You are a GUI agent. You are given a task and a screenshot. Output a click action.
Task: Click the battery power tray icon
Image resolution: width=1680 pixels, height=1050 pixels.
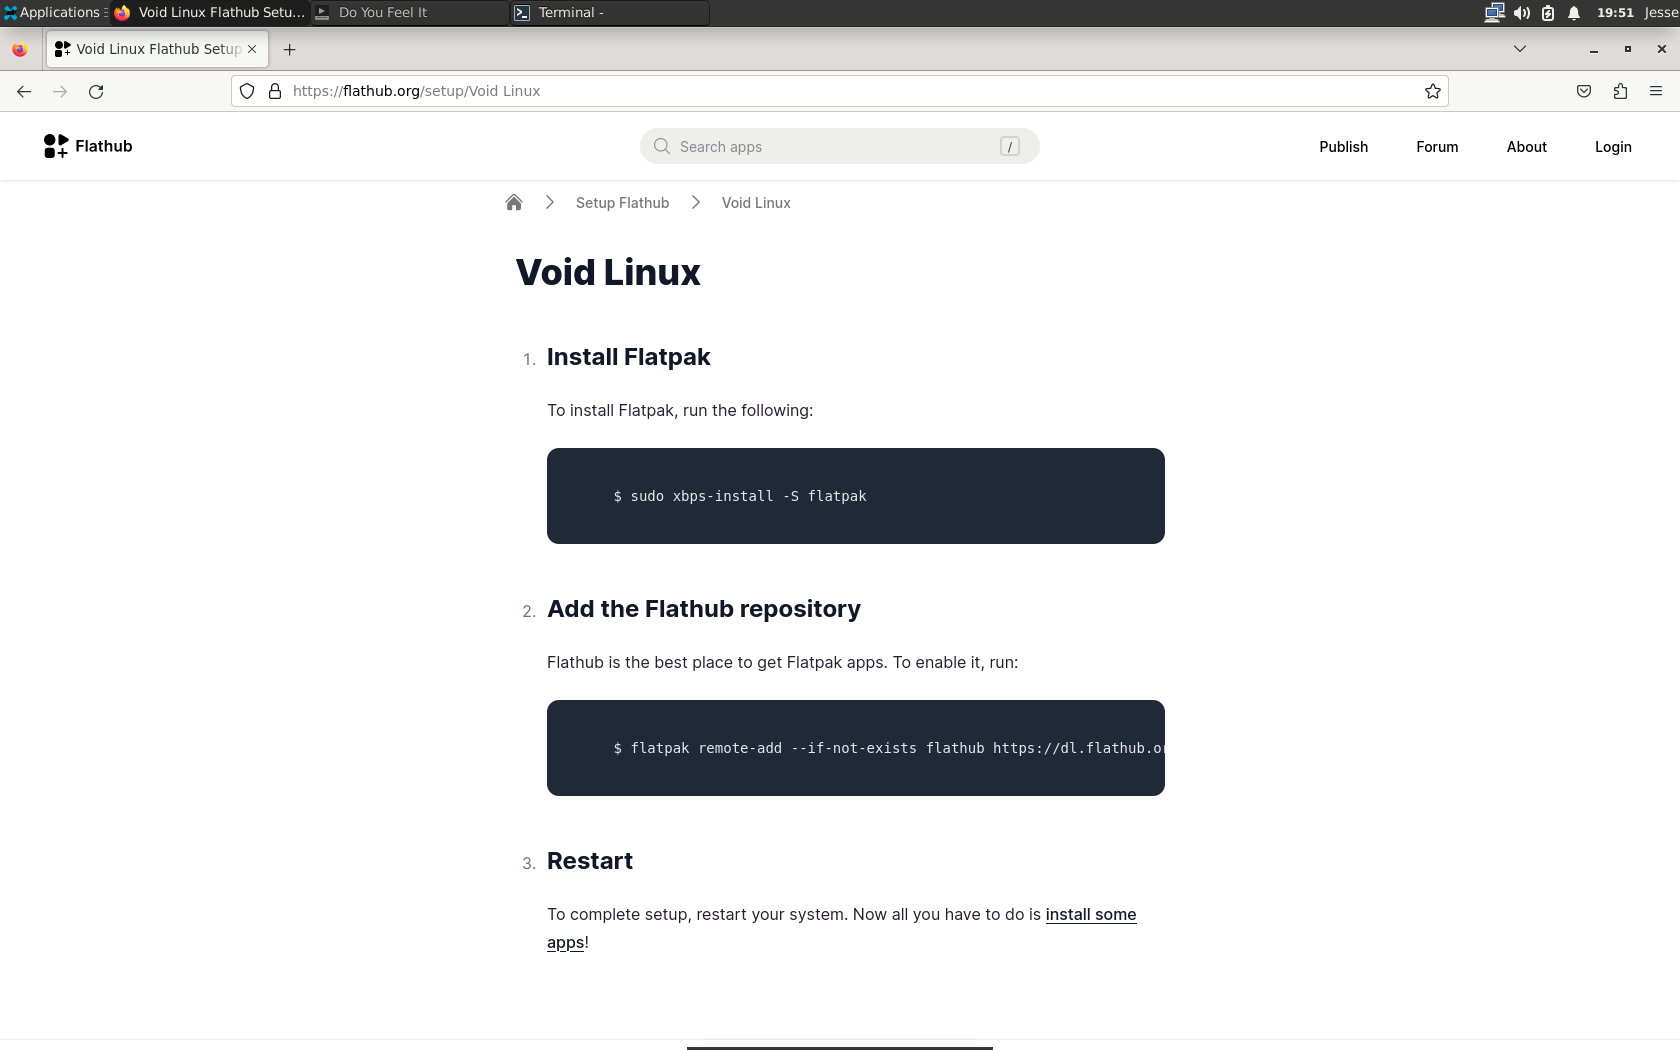point(1548,13)
